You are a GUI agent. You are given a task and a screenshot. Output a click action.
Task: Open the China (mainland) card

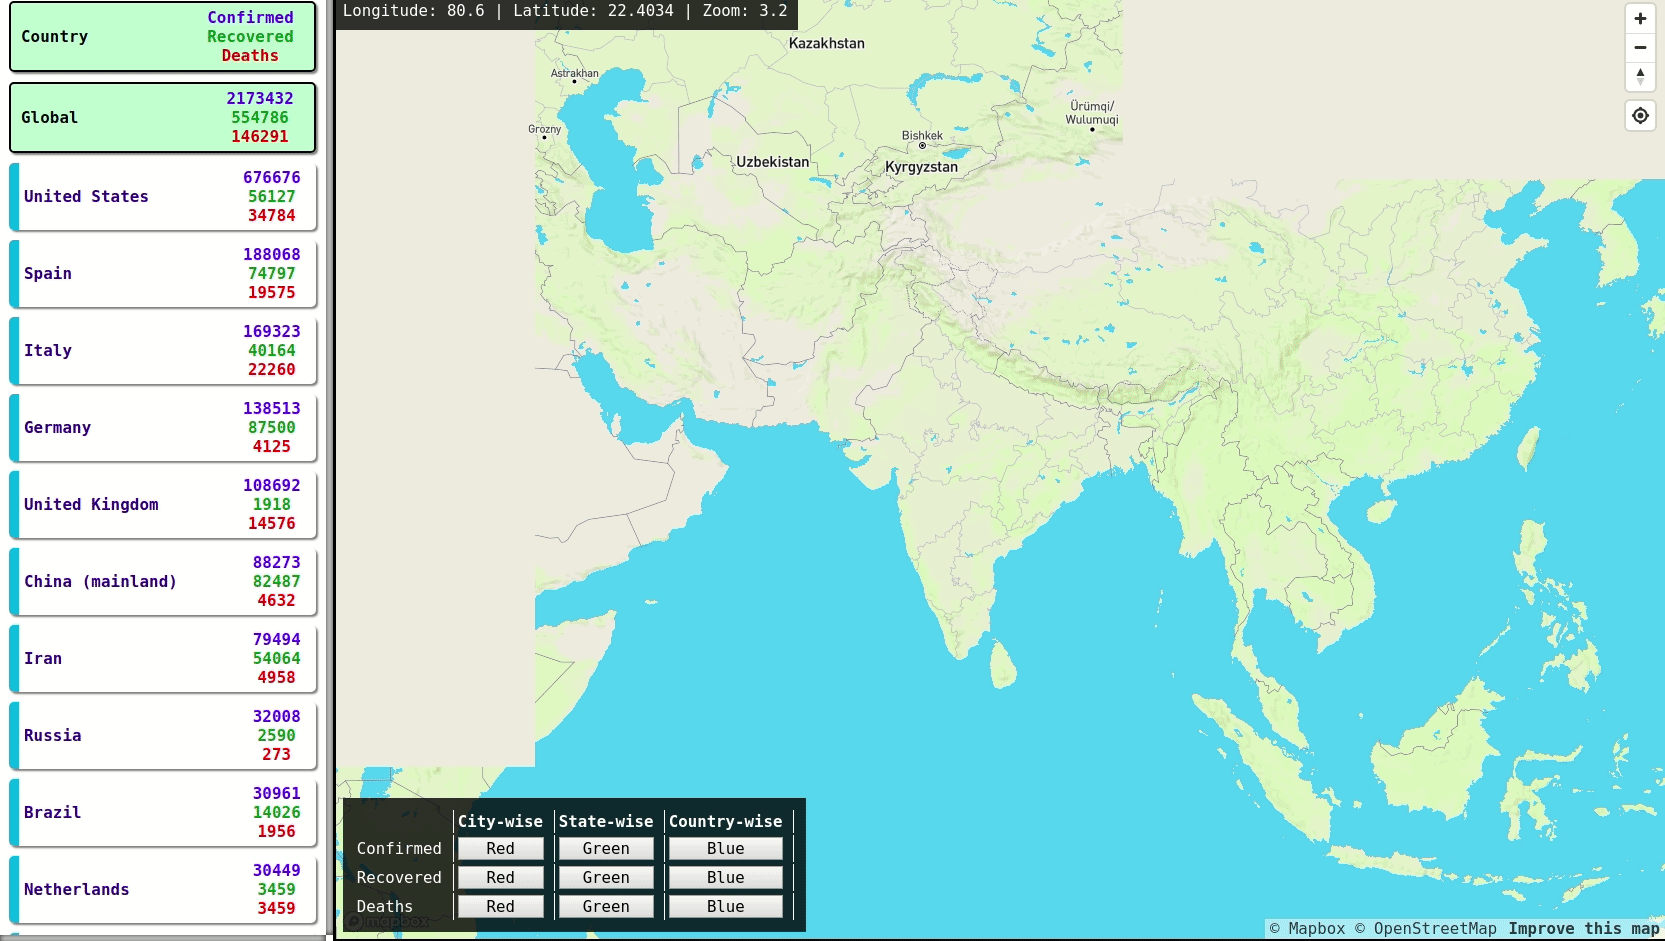pyautogui.click(x=163, y=582)
